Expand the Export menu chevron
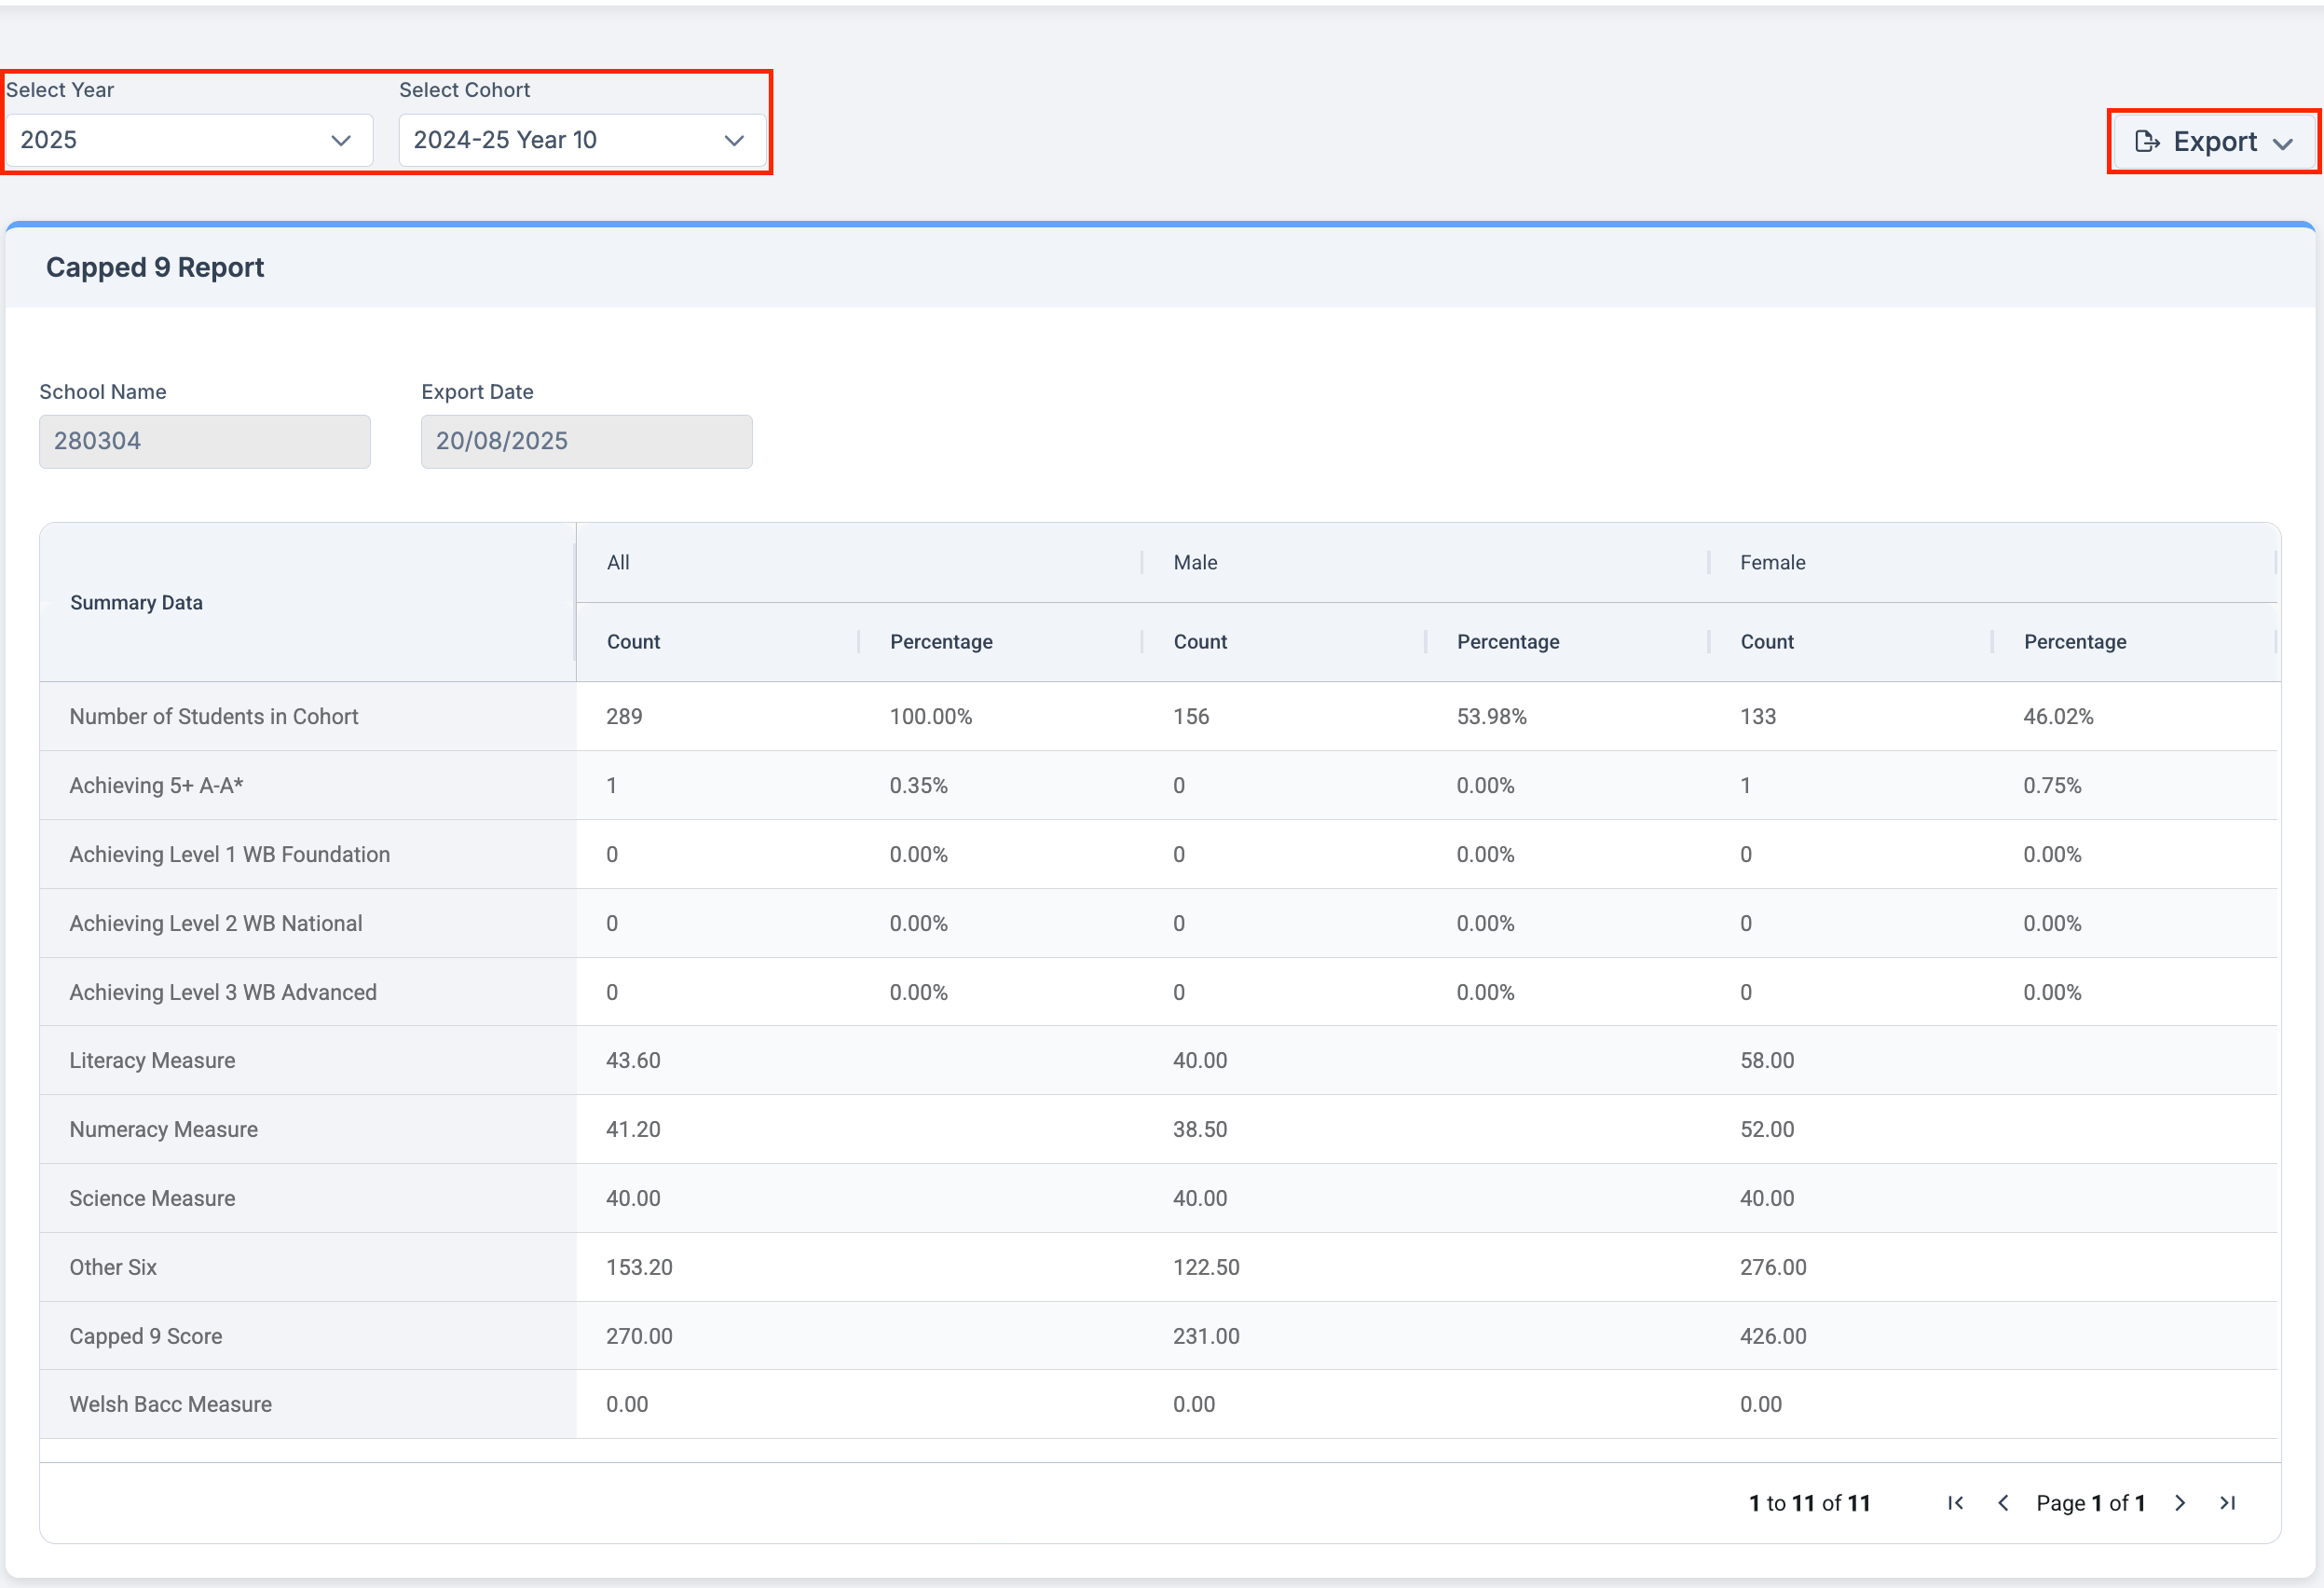 coord(2283,143)
